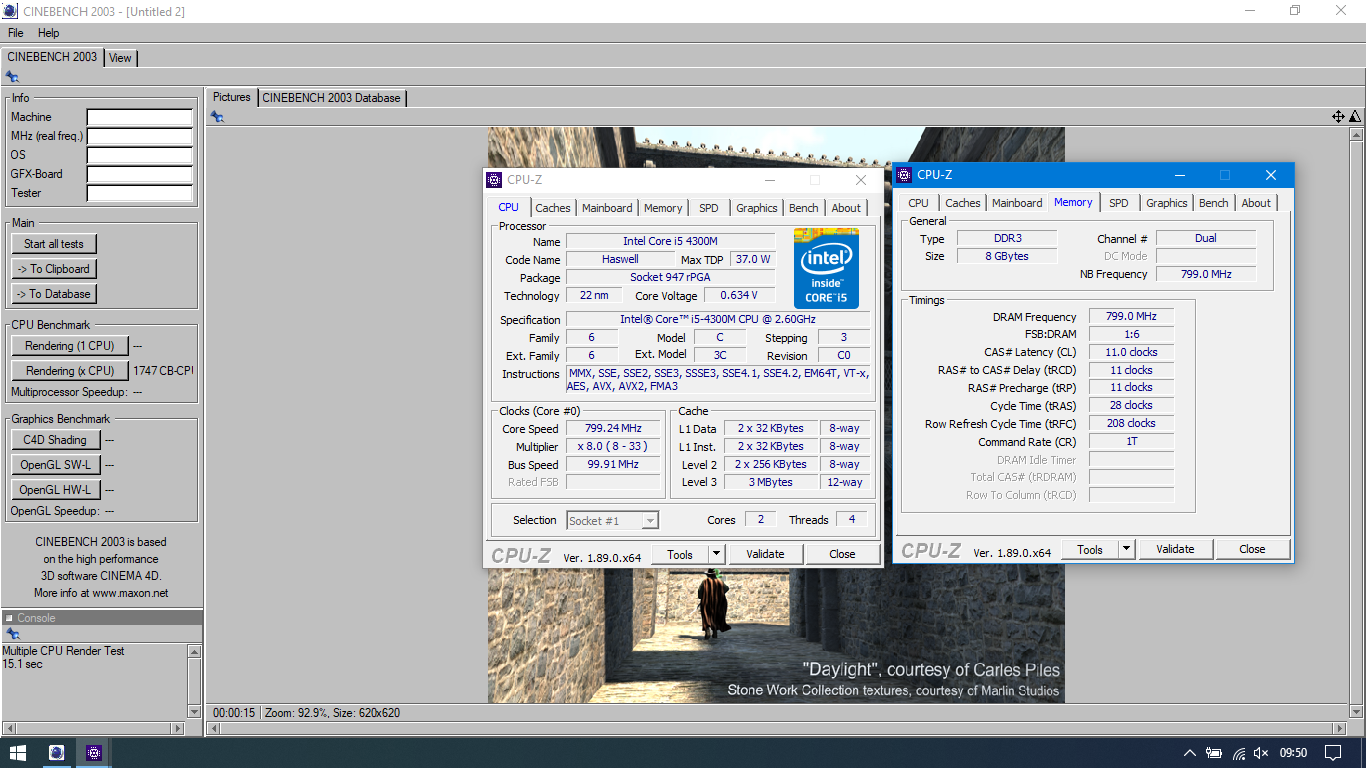Open the Caches tab in the CPU-Z CPU window

point(552,208)
